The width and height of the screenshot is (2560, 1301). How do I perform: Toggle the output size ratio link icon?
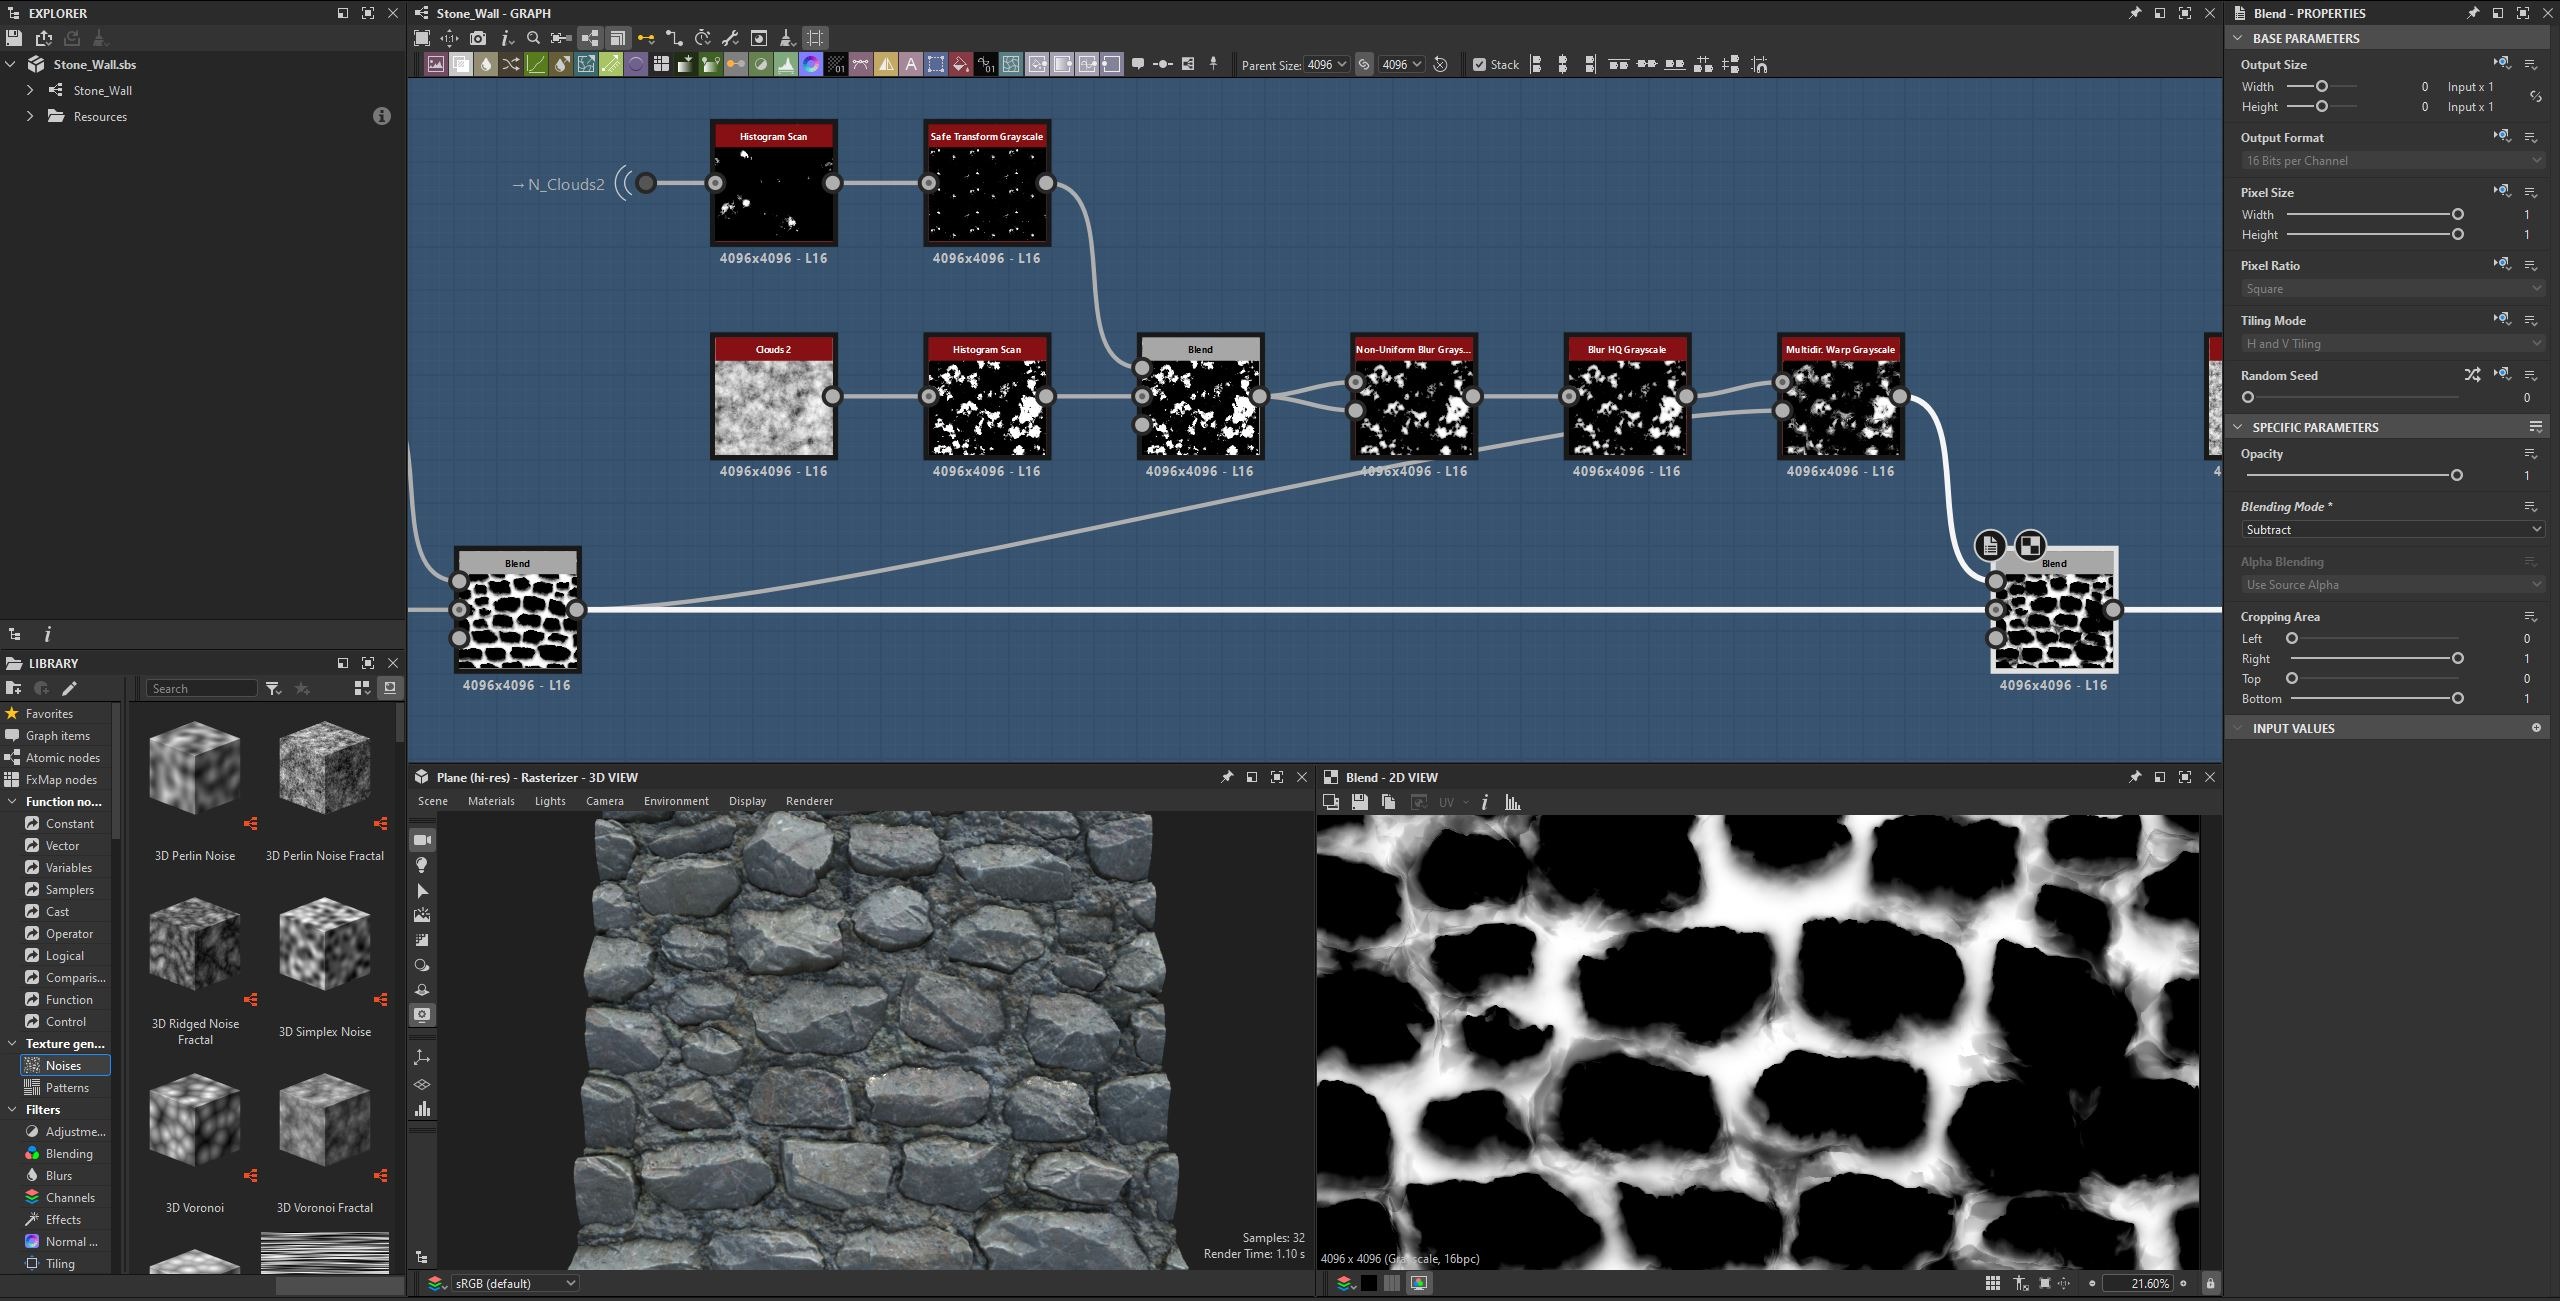click(x=2535, y=97)
